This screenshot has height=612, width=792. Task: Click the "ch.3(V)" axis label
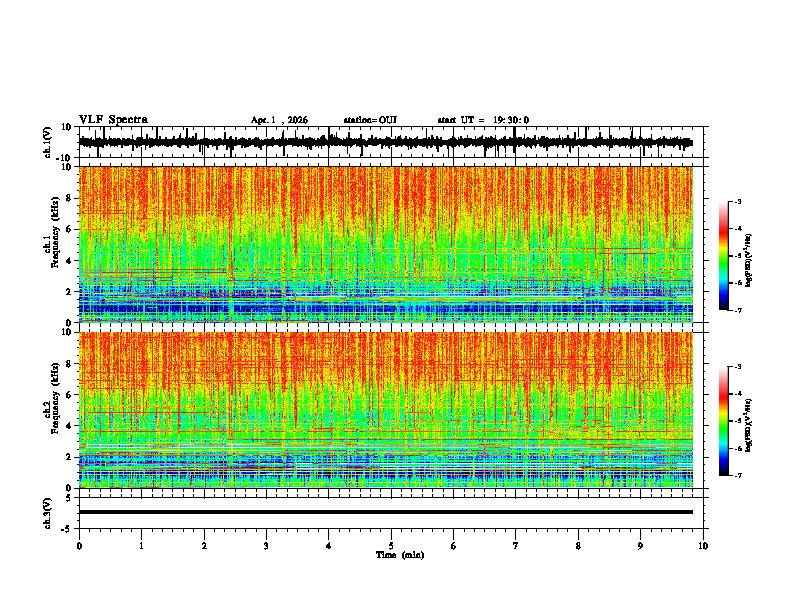pyautogui.click(x=48, y=513)
